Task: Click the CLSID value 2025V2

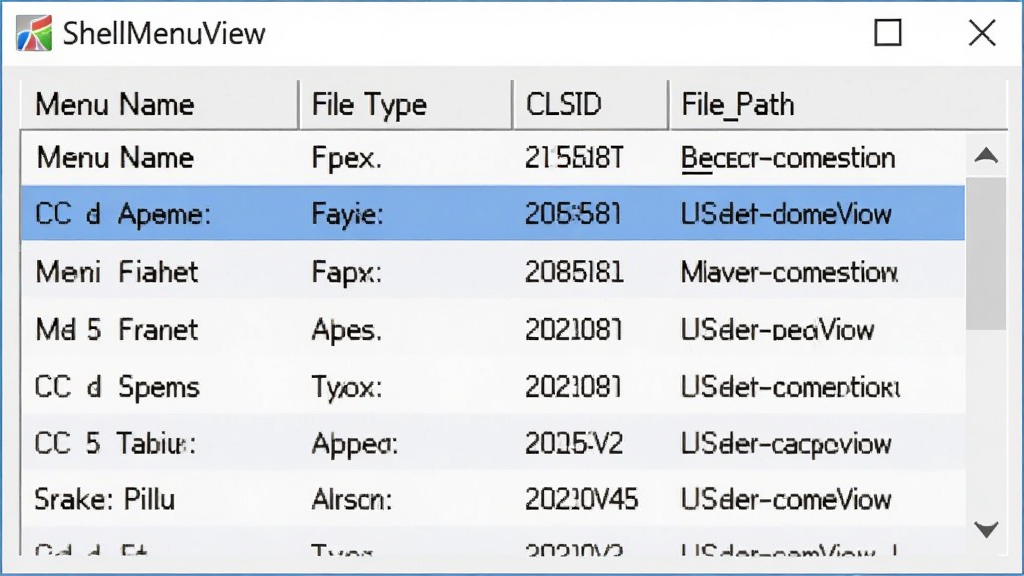Action: 574,444
